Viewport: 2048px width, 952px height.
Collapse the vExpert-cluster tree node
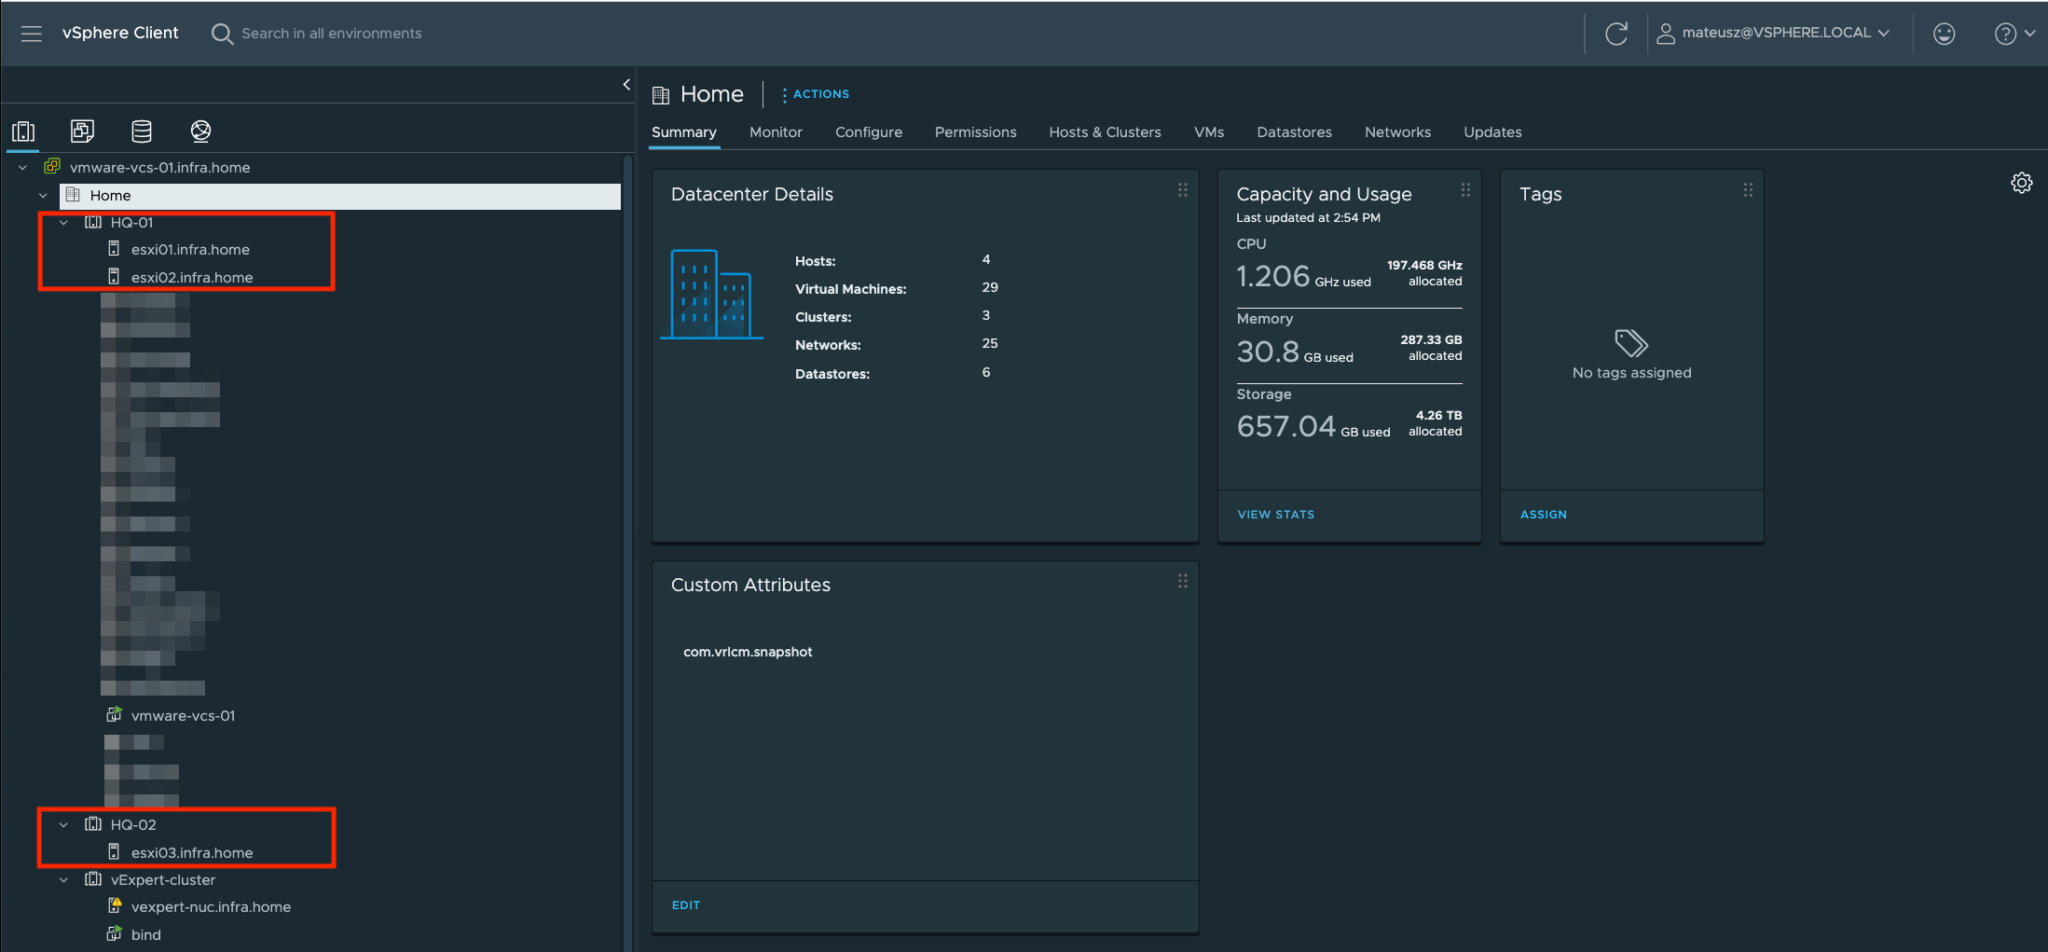pos(63,879)
